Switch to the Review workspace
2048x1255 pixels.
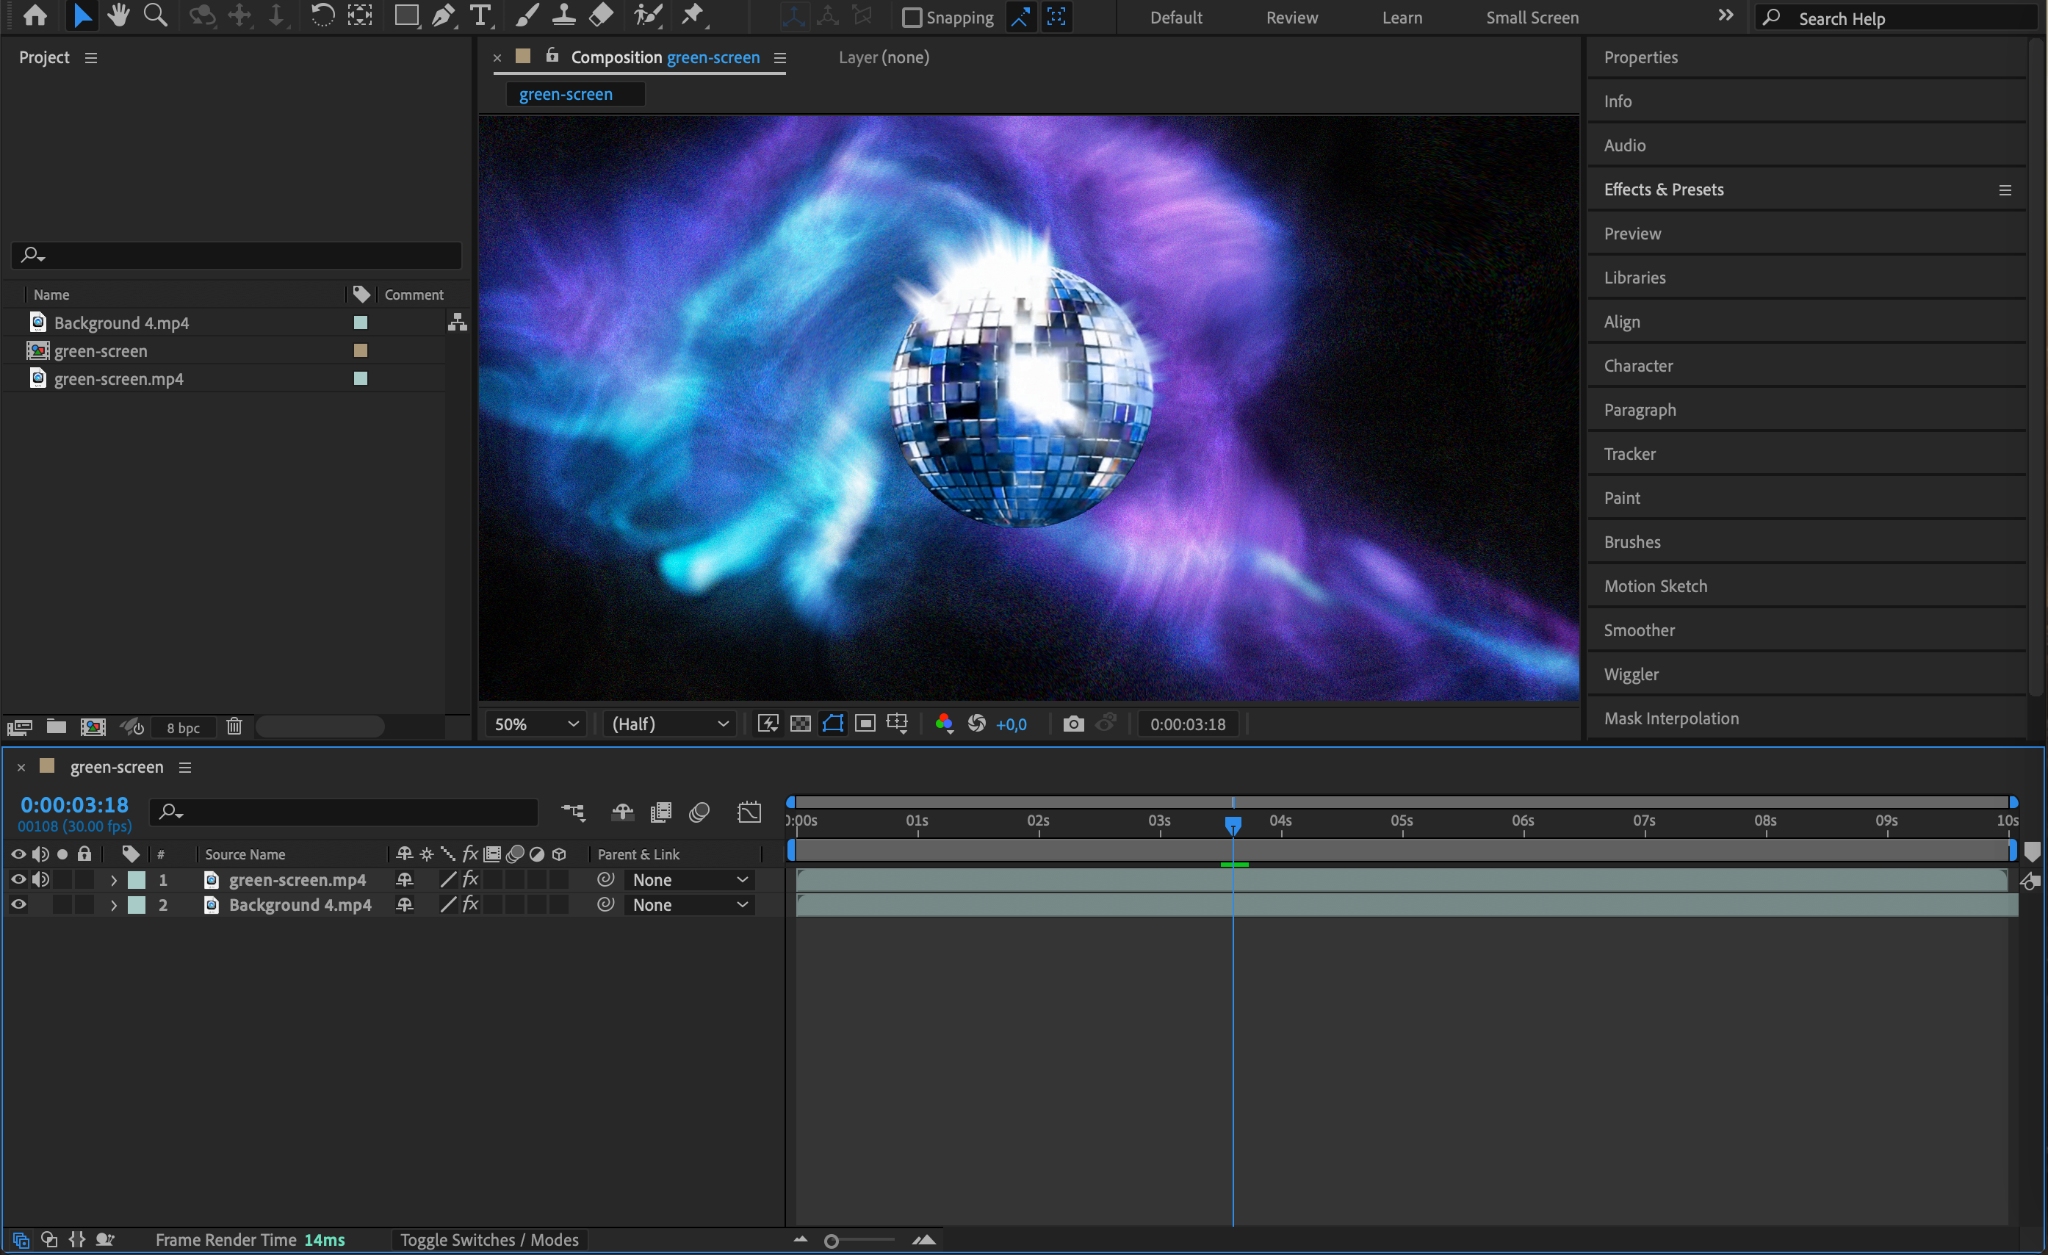point(1291,17)
